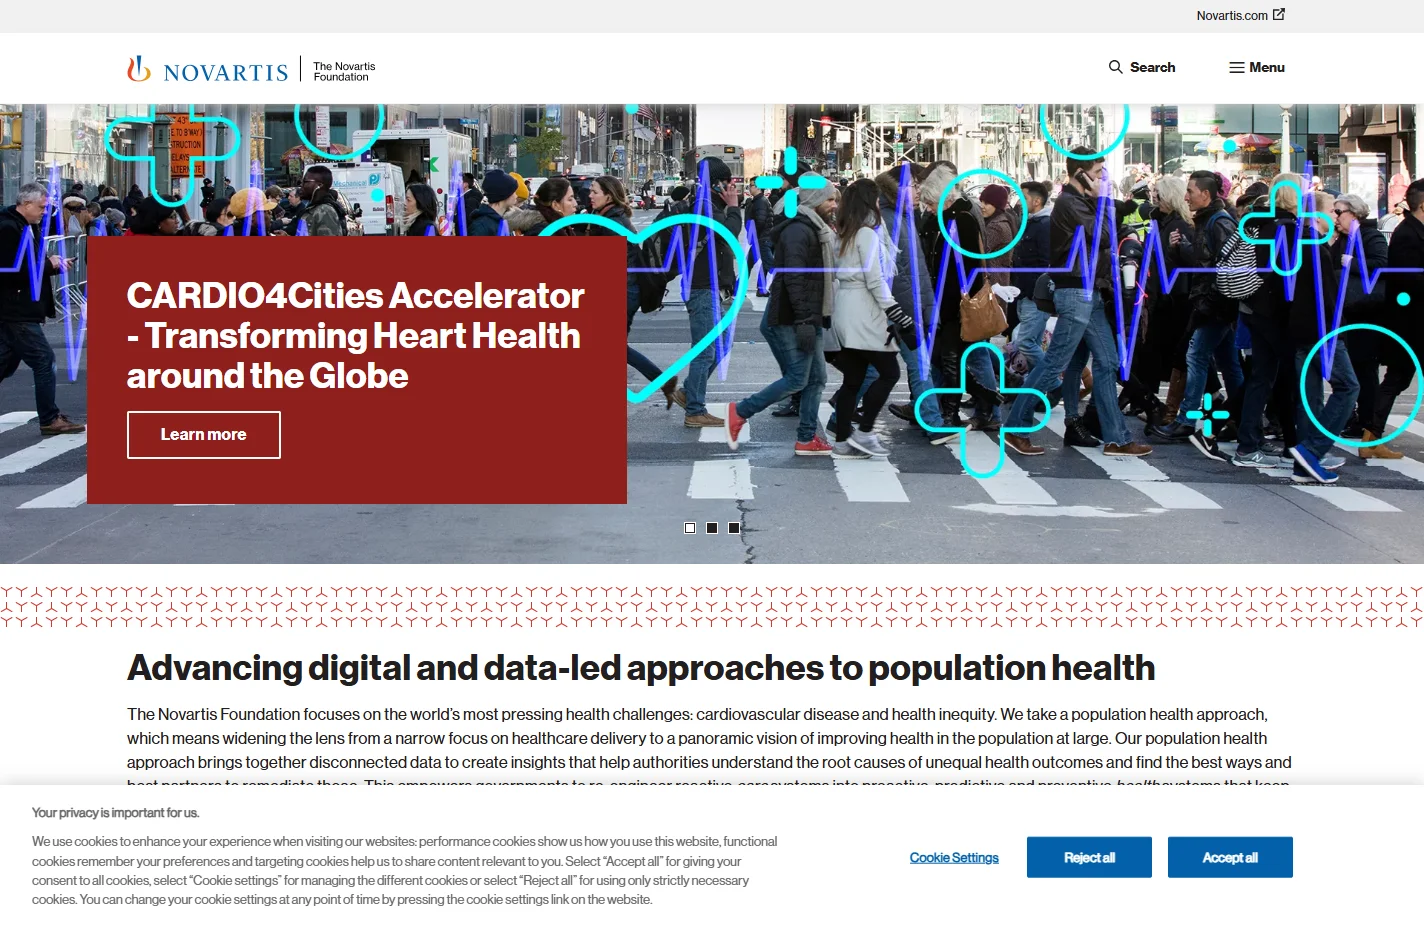Select the second carousel slide indicator

[x=712, y=528]
